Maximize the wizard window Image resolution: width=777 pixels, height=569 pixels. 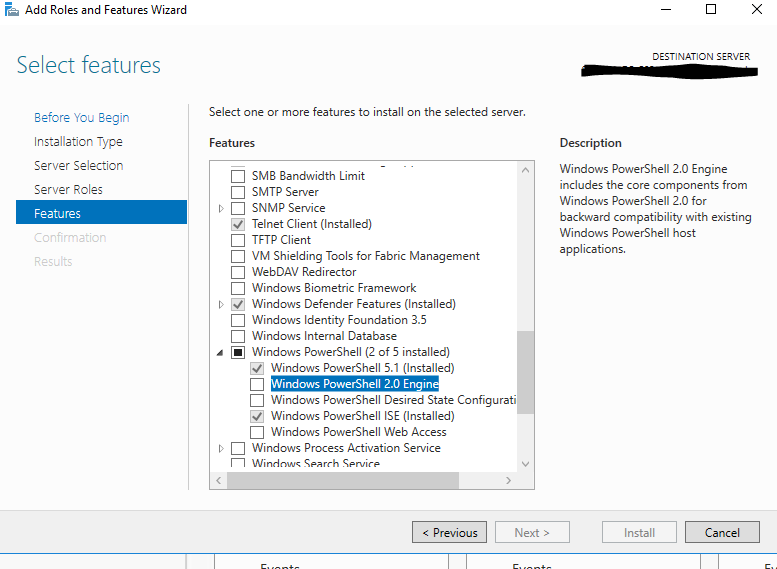tap(711, 9)
